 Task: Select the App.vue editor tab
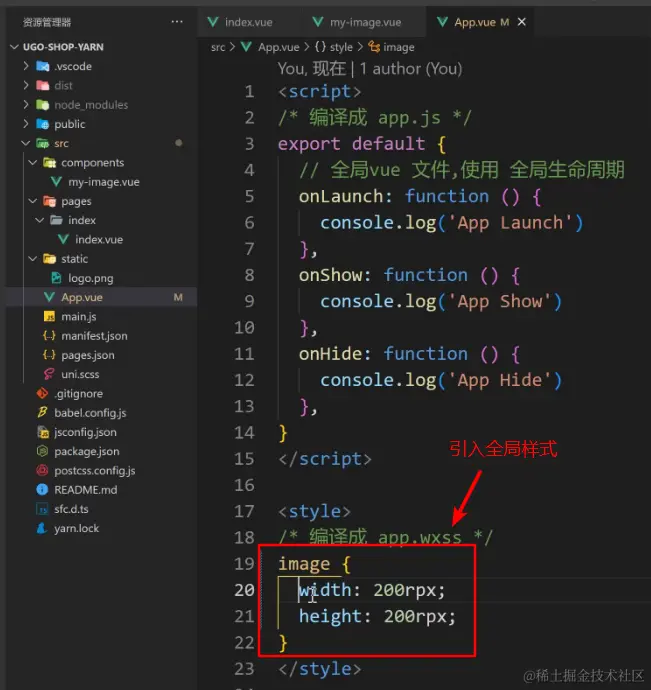[x=481, y=22]
